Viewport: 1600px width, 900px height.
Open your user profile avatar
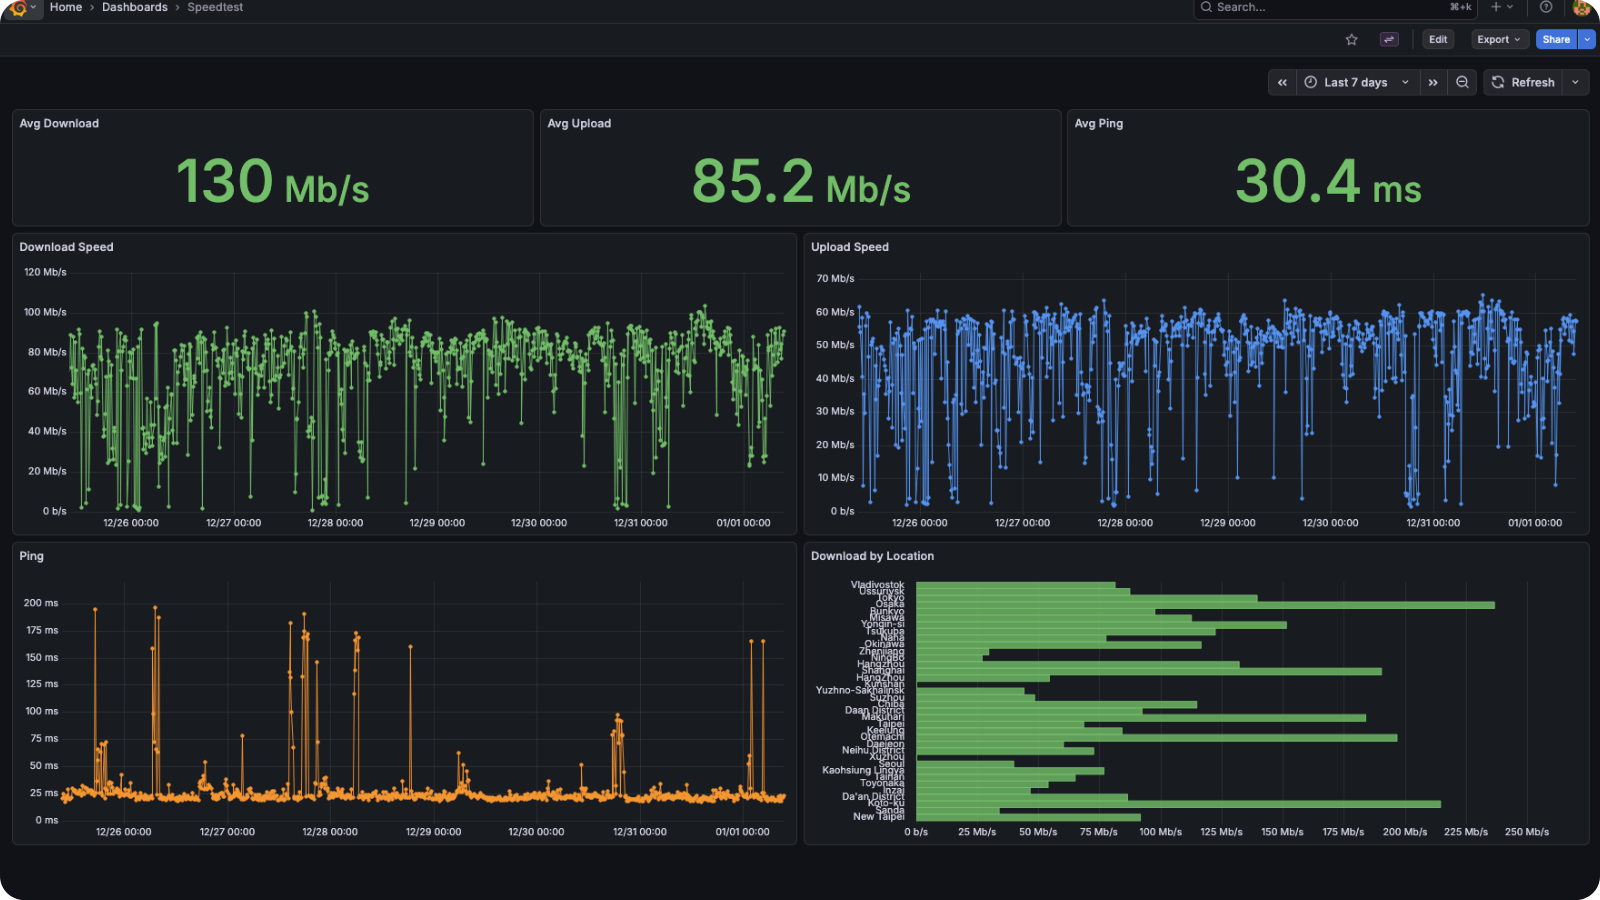coord(1583,8)
